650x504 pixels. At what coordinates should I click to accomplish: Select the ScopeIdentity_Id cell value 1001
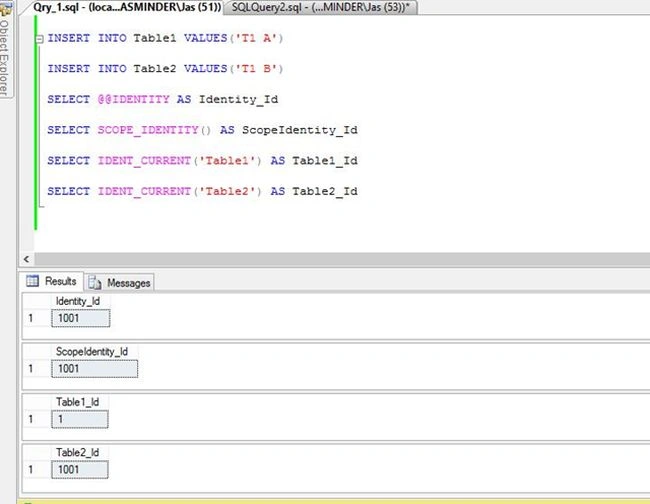point(95,369)
